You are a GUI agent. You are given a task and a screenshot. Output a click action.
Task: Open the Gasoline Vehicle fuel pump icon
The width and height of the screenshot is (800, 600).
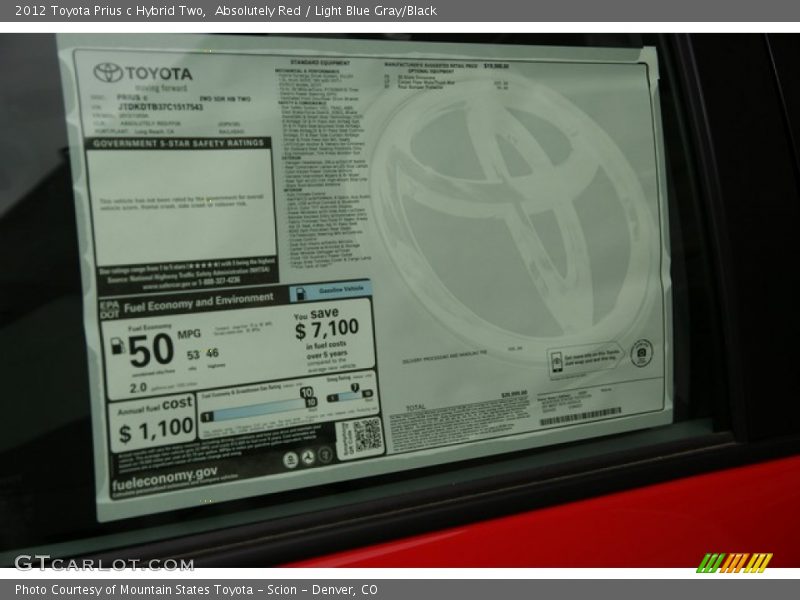pos(299,292)
